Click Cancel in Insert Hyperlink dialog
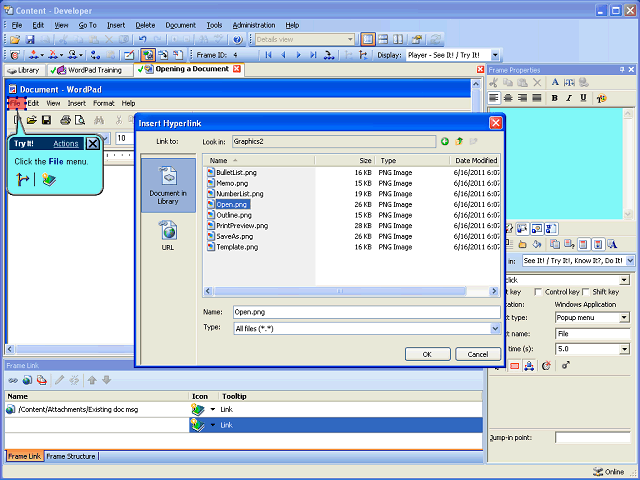 coord(478,354)
